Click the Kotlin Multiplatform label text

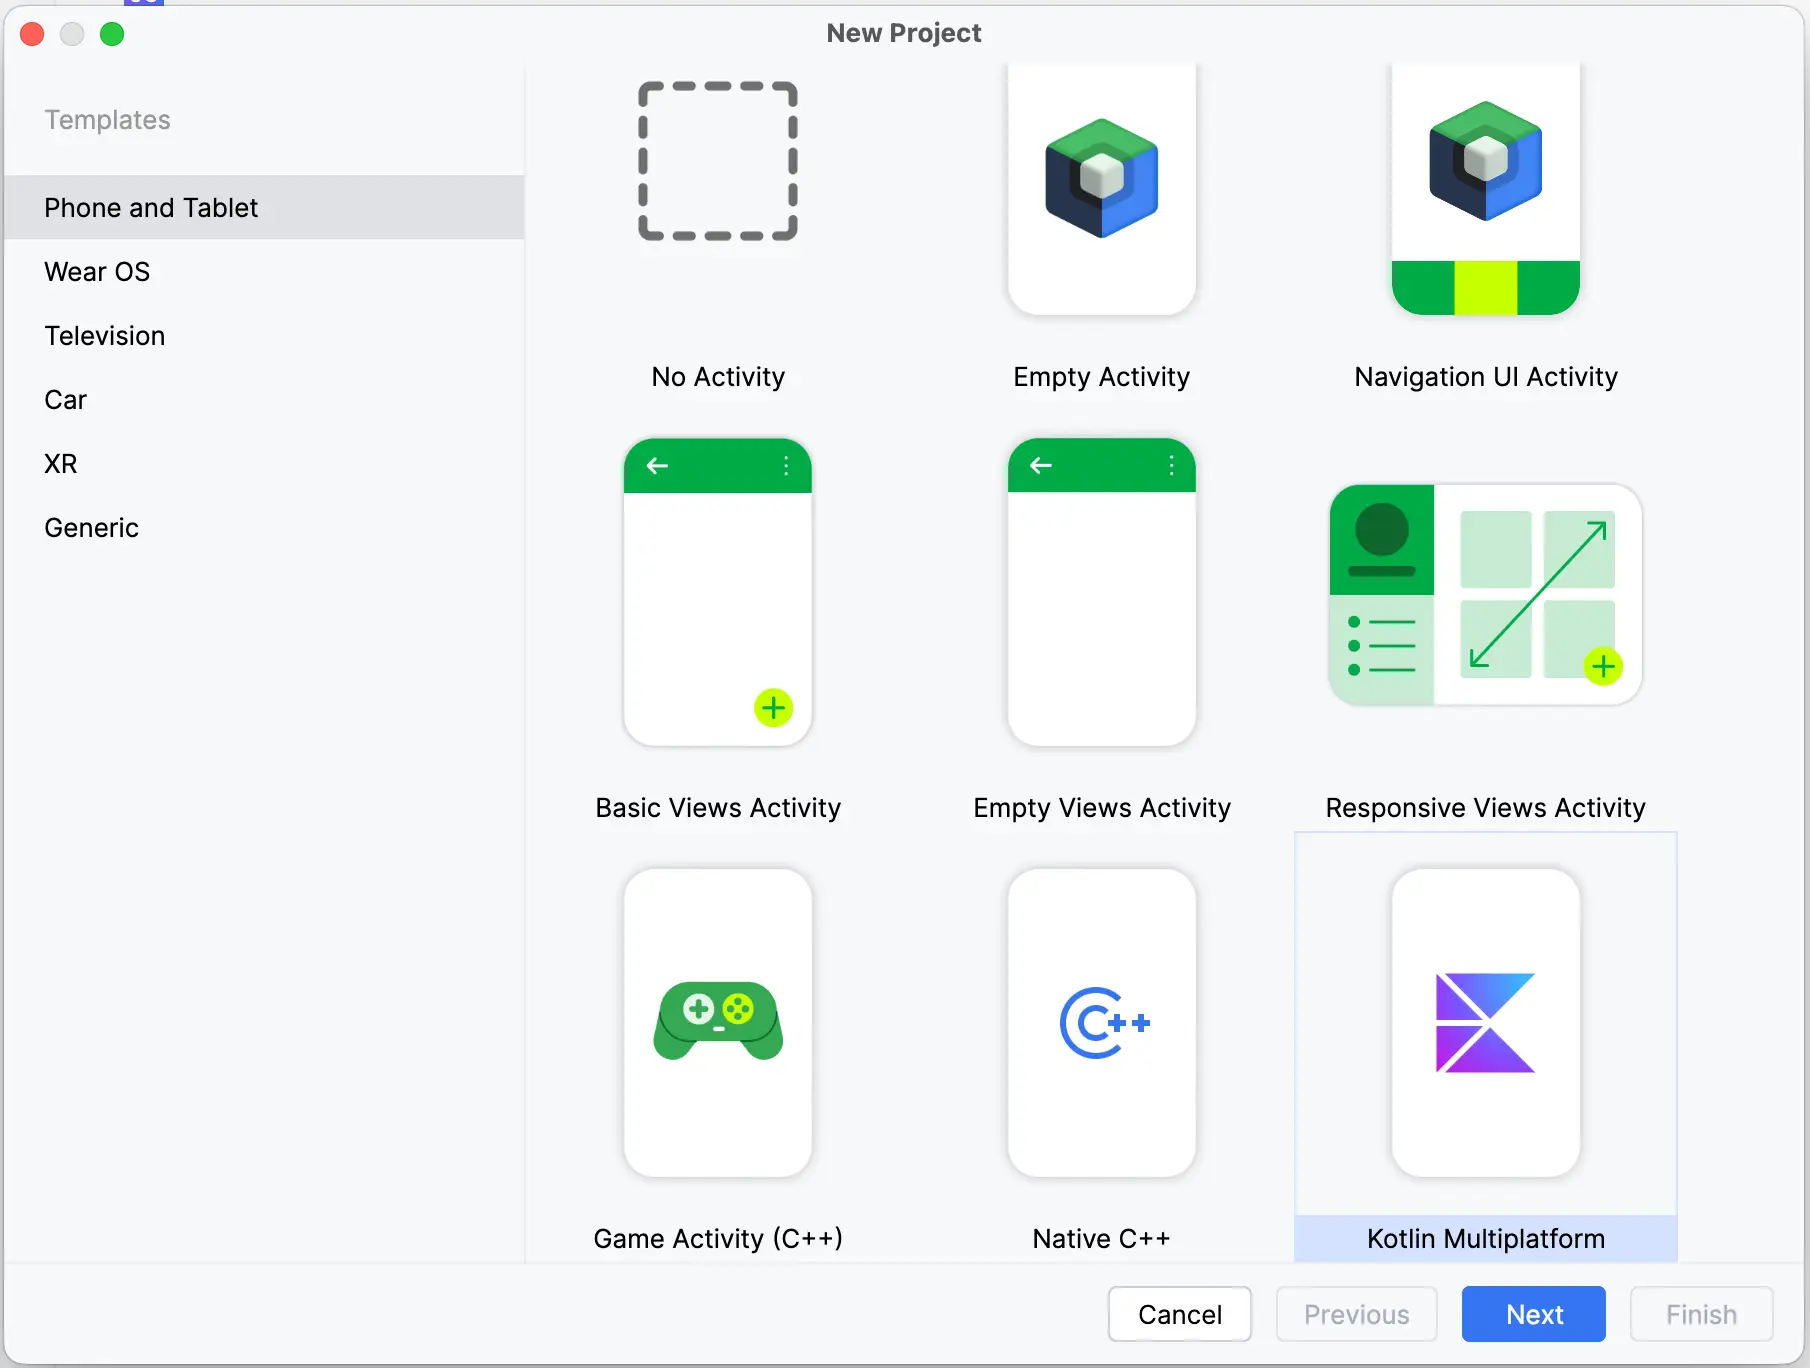pos(1485,1239)
